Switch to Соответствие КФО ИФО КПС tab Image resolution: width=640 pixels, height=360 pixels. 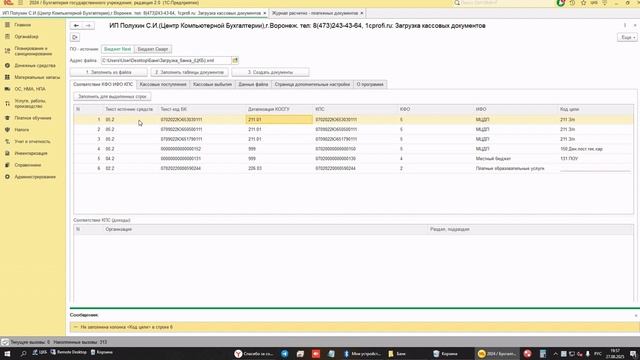[x=103, y=84]
